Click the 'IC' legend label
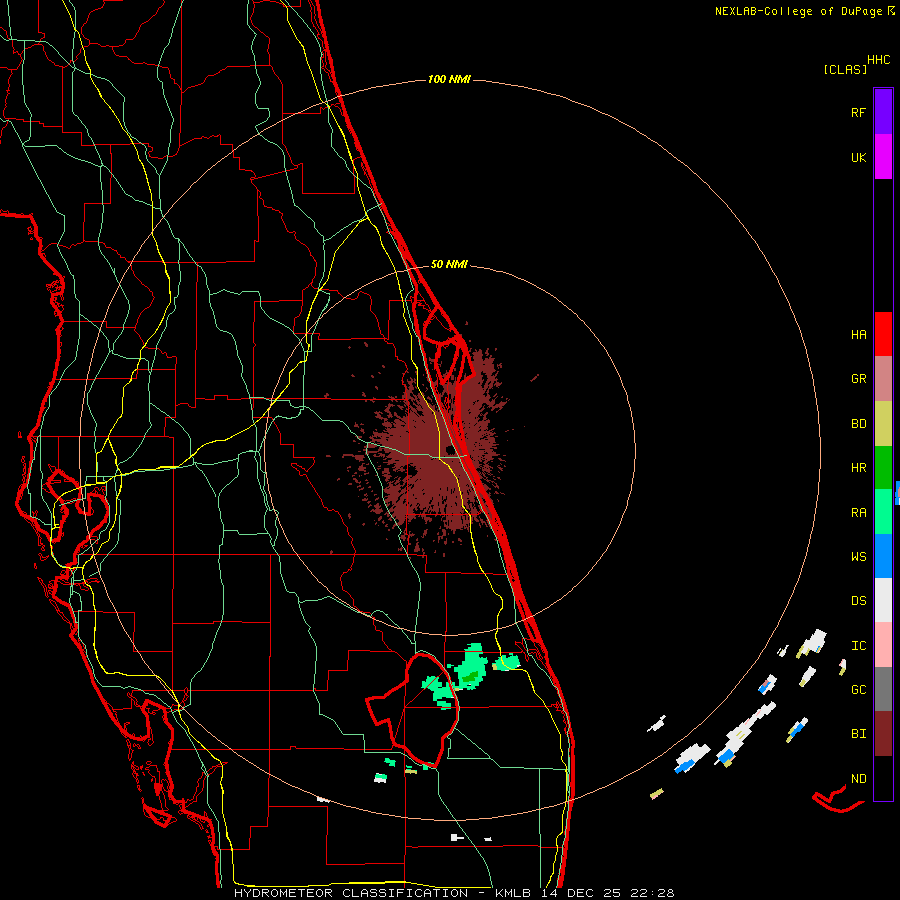 (x=858, y=646)
